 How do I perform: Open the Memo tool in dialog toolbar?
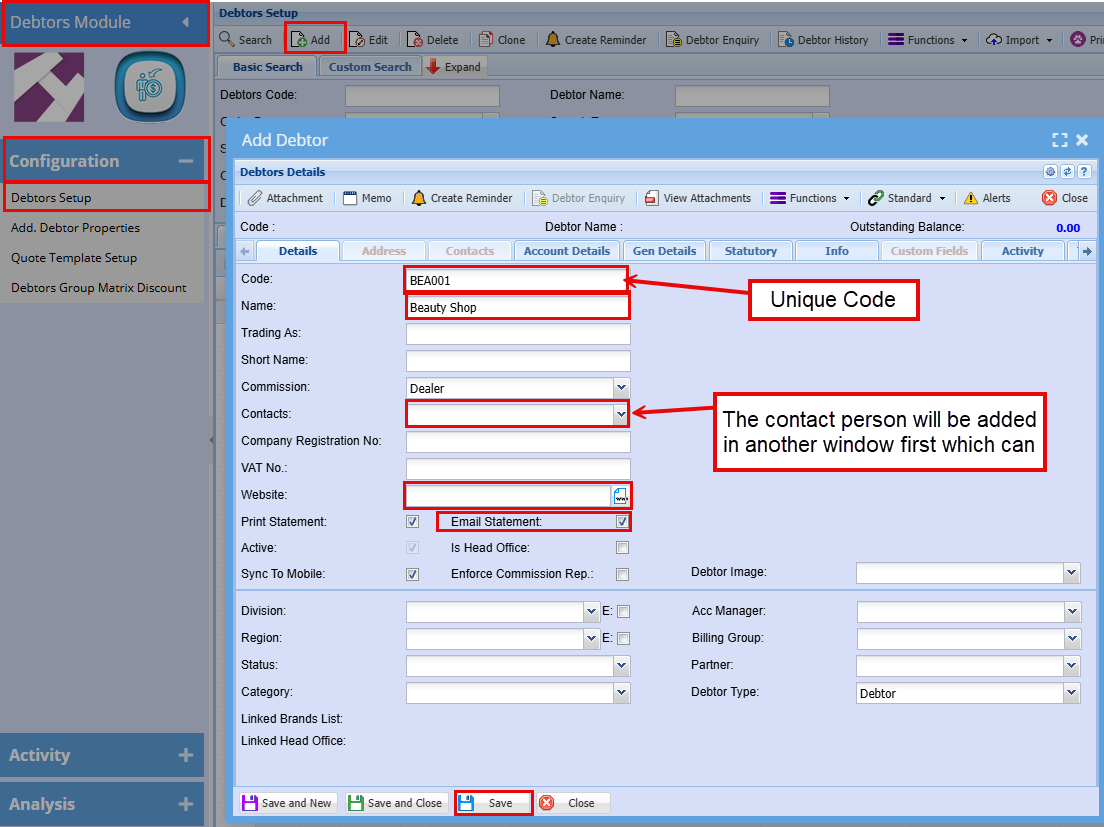coord(350,198)
